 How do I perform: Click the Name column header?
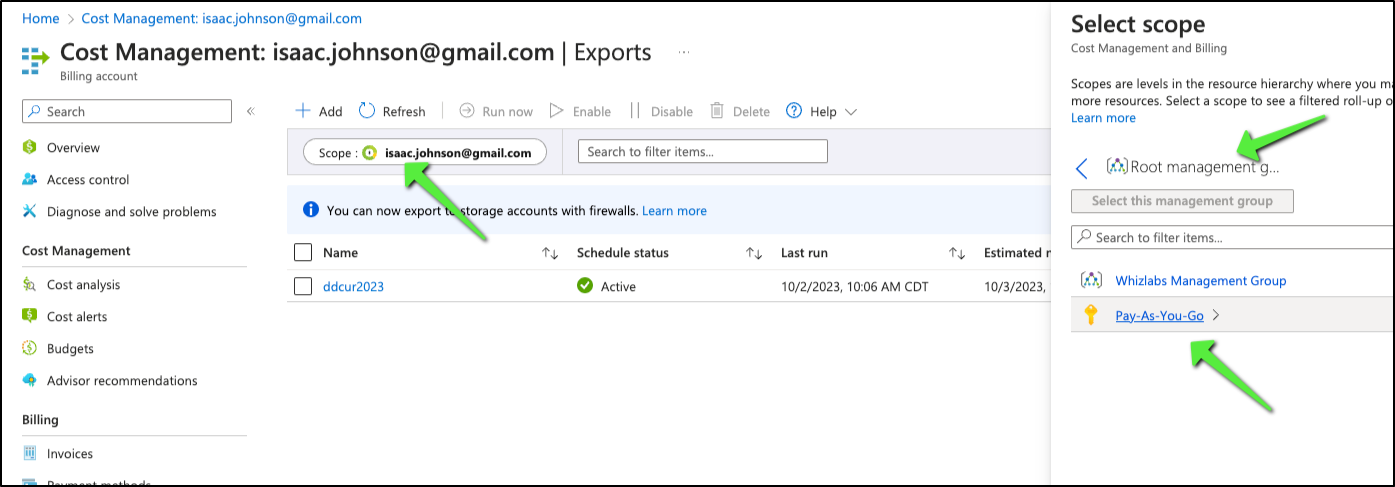340,253
